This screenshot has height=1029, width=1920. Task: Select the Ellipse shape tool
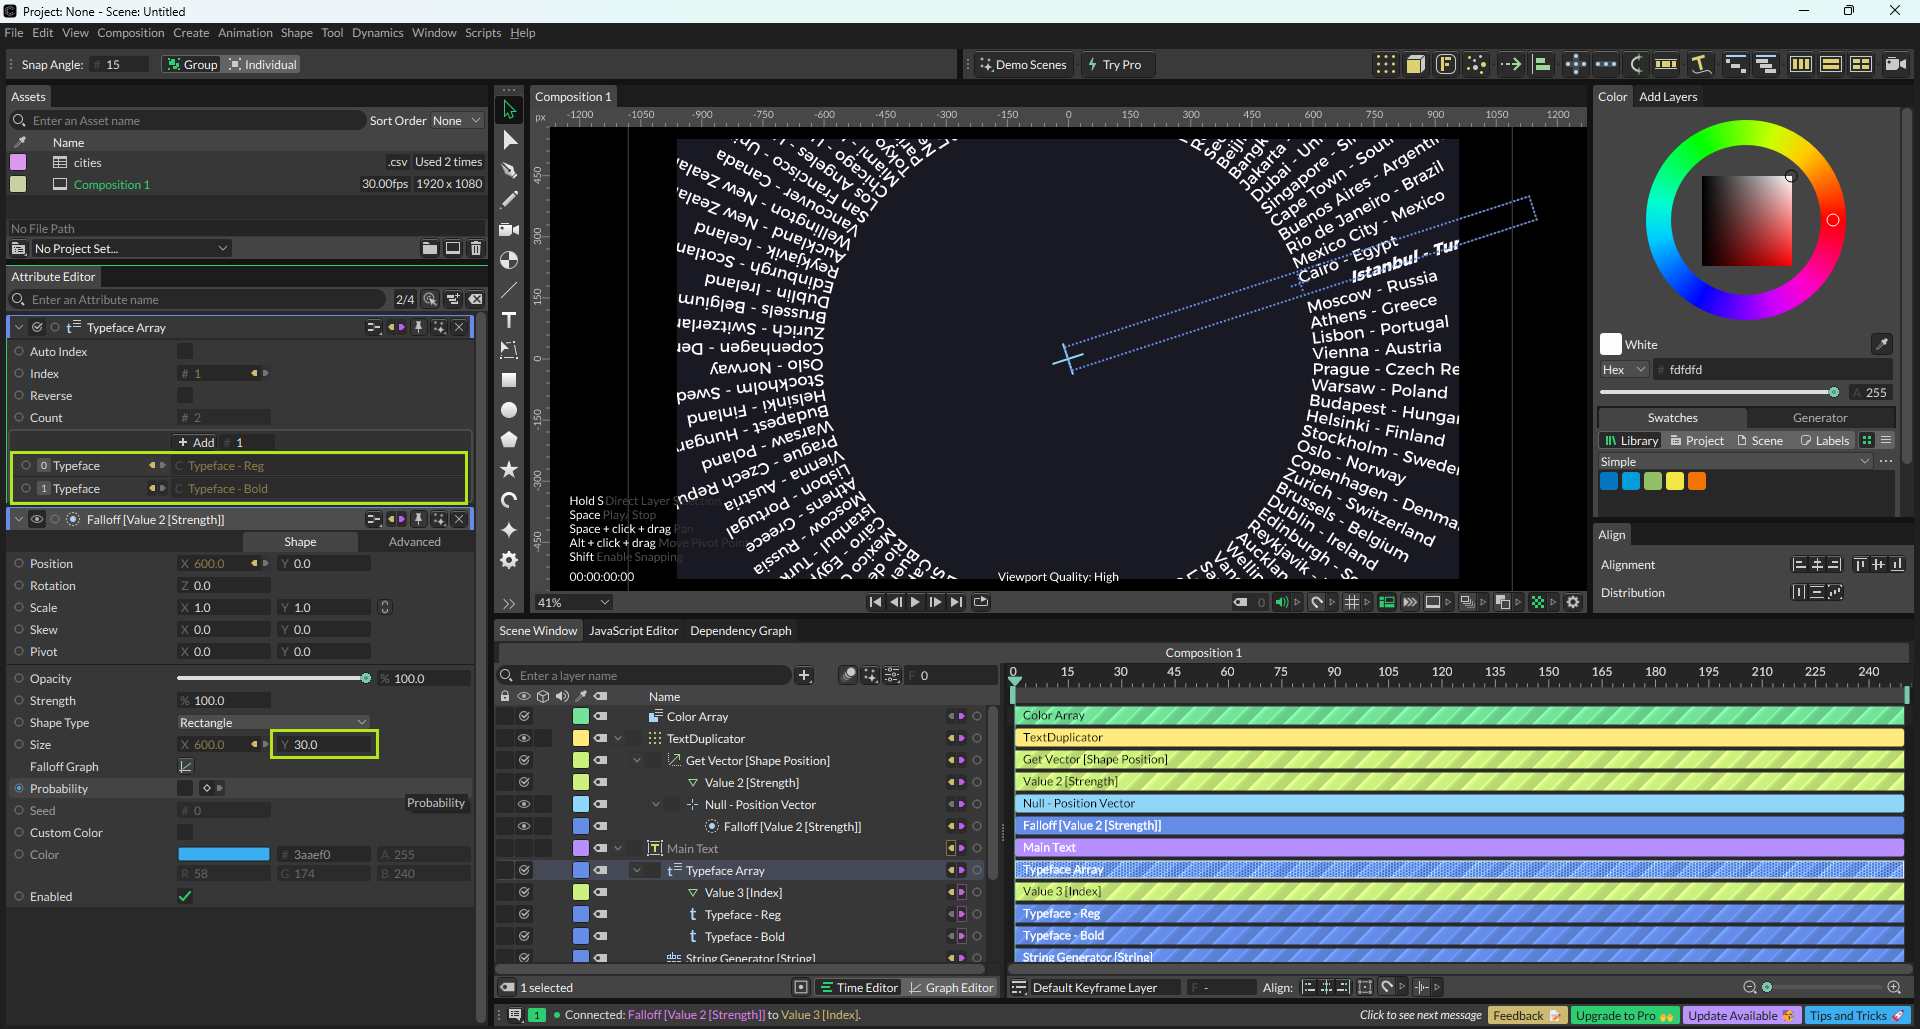[509, 410]
